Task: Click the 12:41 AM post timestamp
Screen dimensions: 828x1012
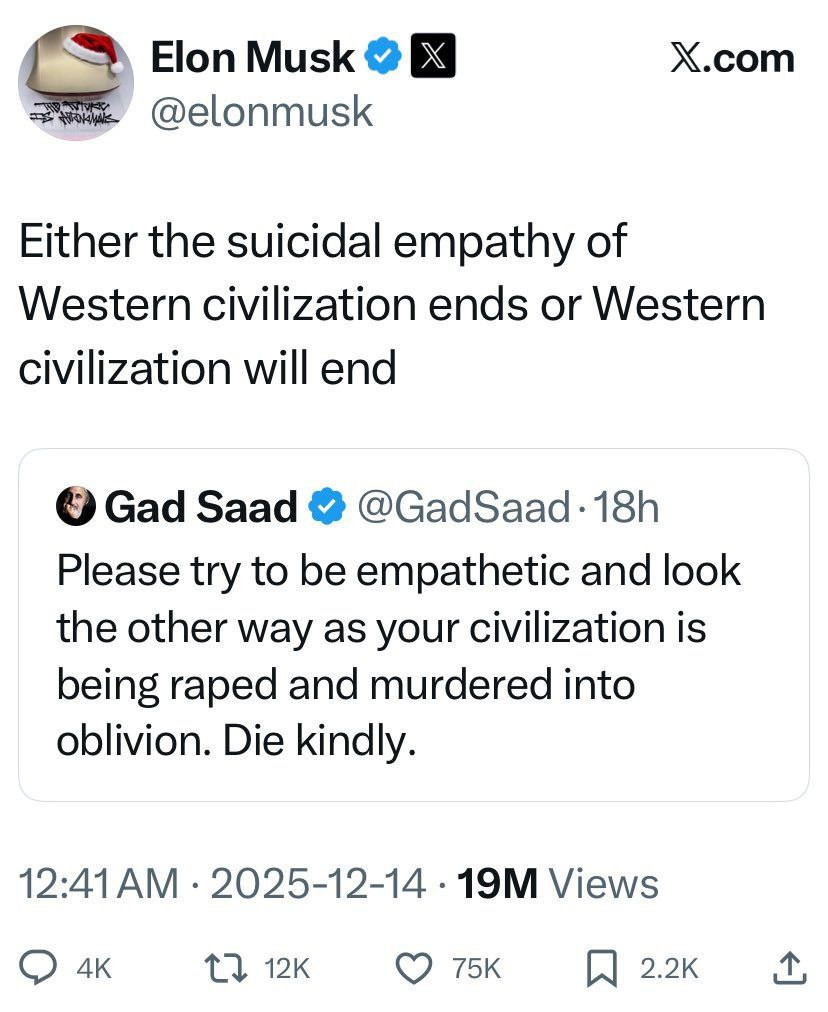Action: click(100, 884)
